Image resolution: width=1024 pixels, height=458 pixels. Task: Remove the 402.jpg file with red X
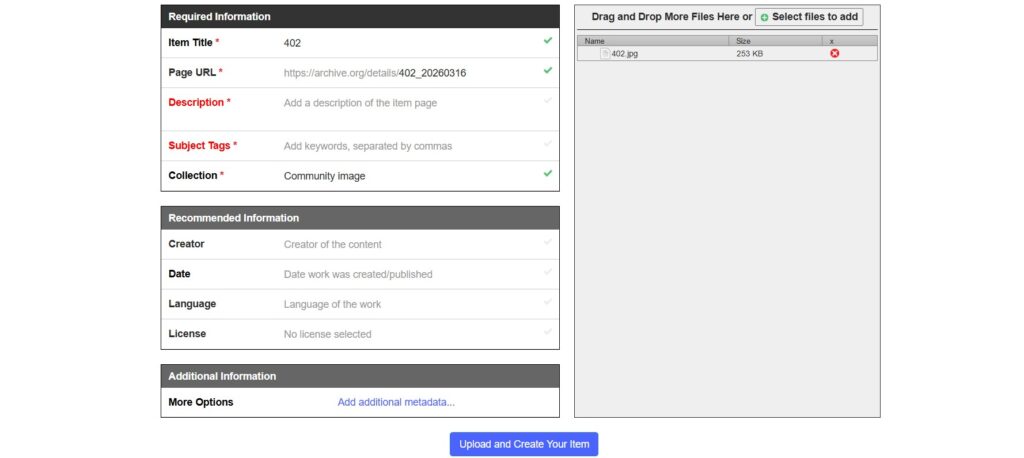pos(835,53)
